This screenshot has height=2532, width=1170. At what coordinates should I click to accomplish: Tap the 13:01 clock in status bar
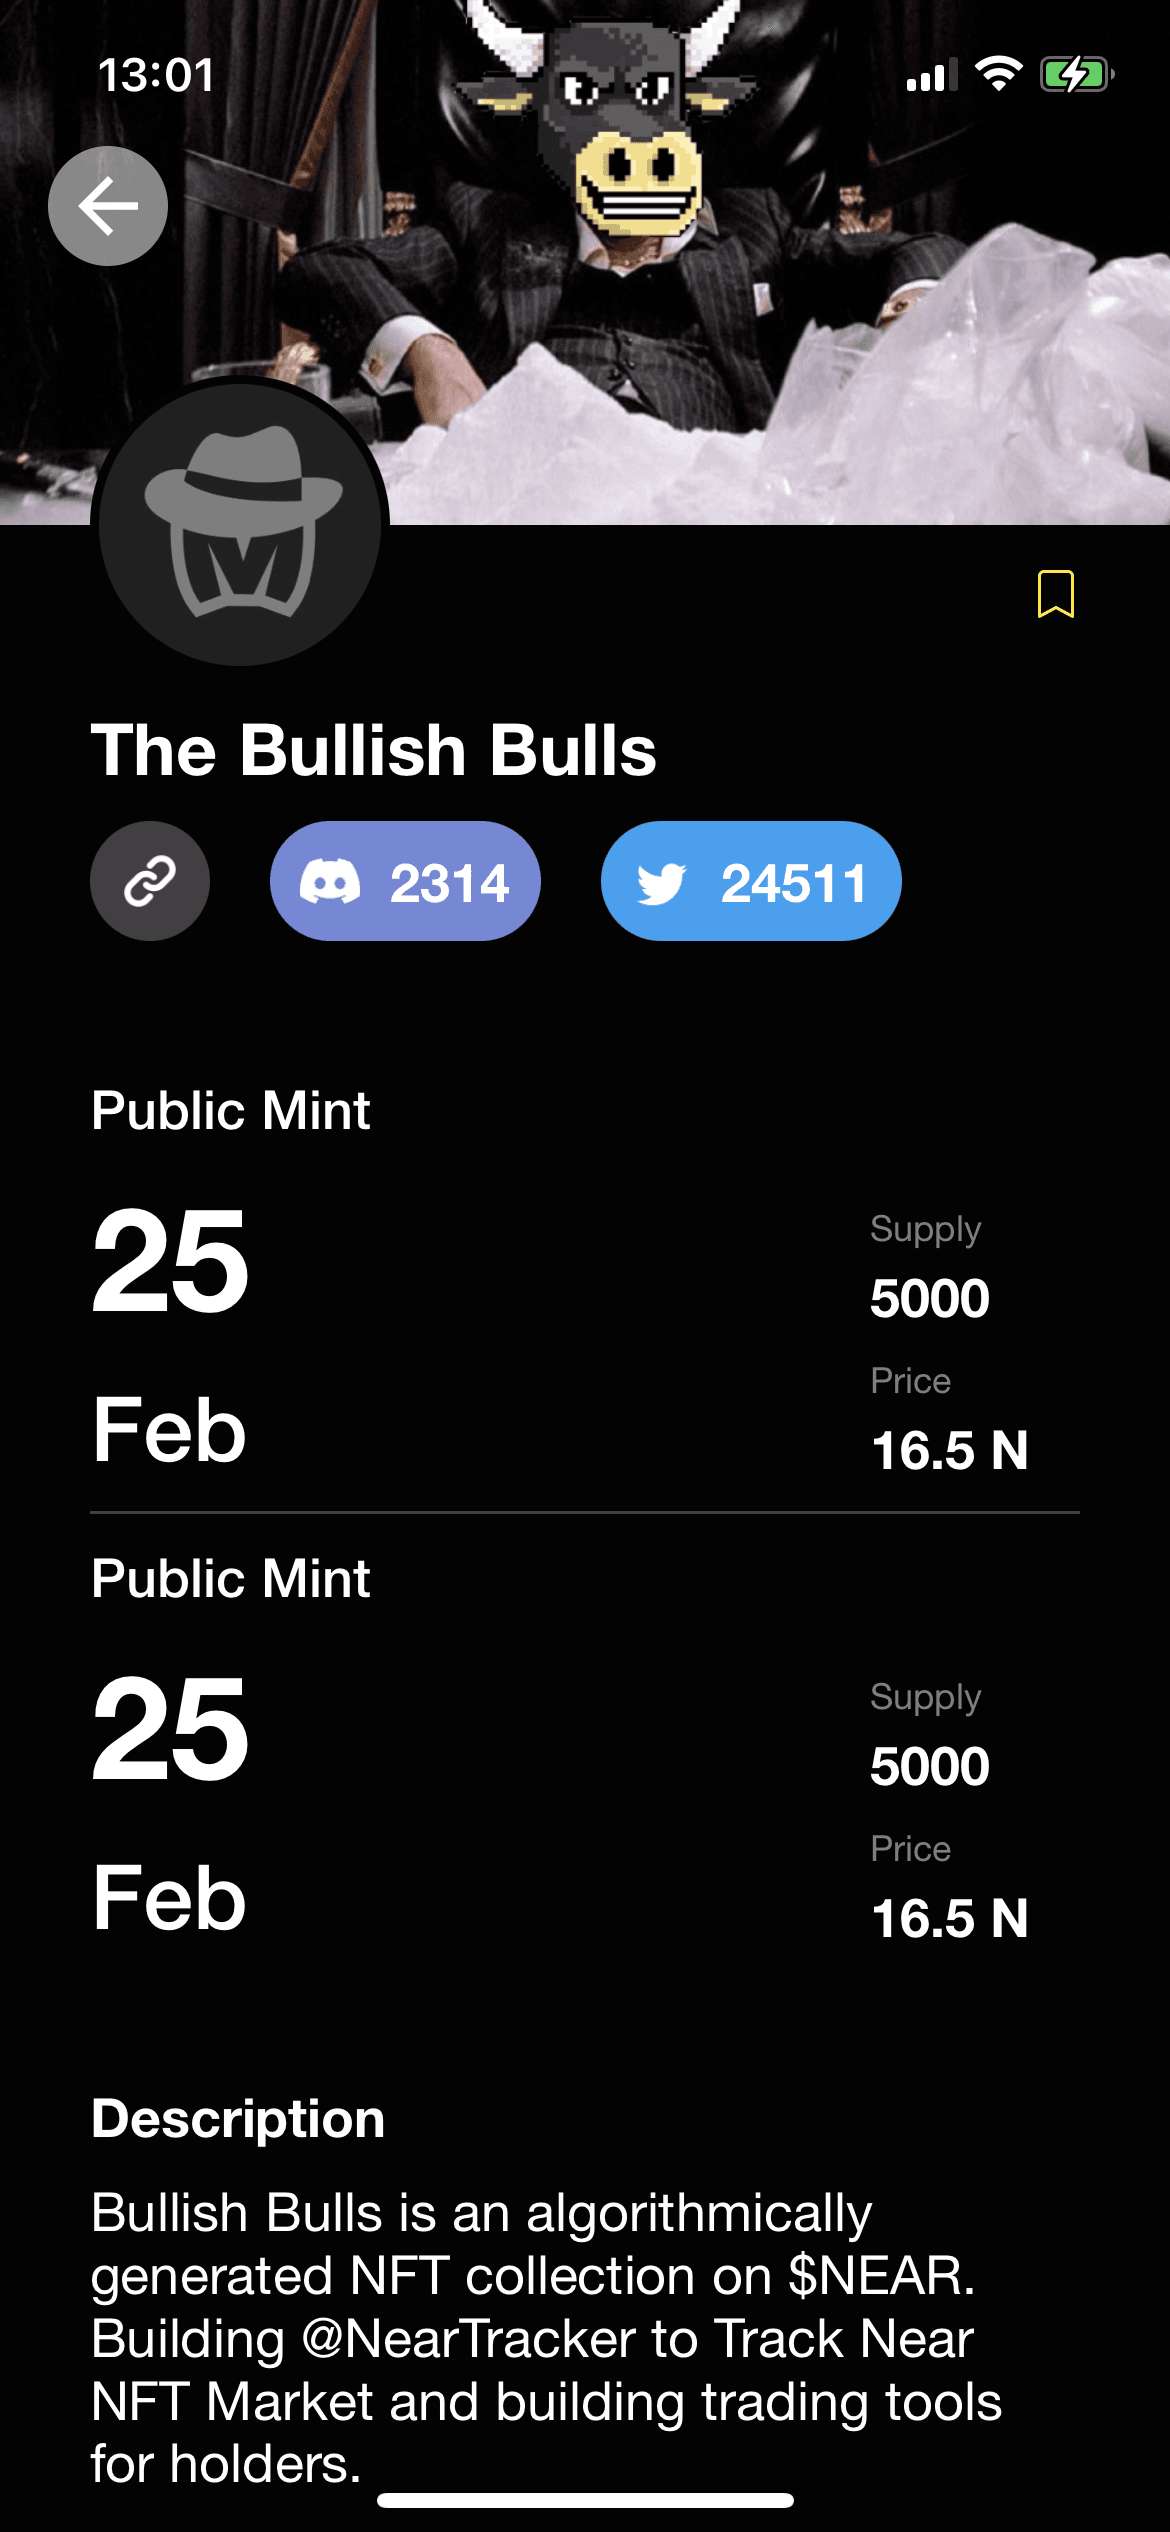coord(157,75)
